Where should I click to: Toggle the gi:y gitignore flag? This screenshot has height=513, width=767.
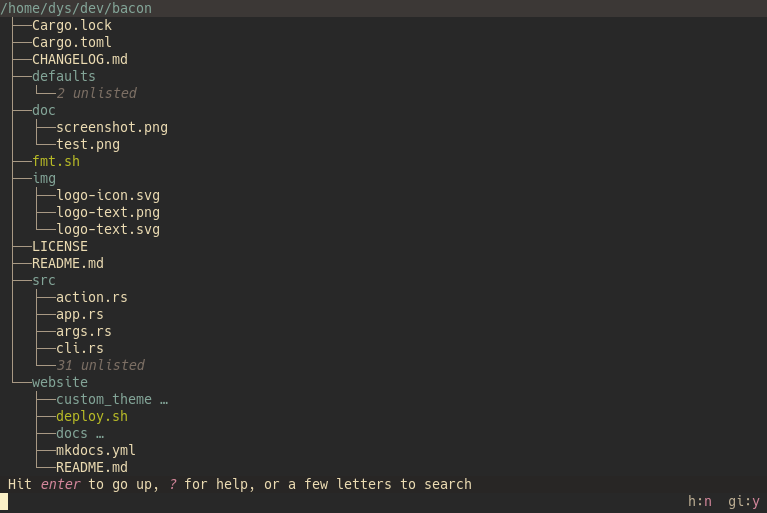pos(744,502)
